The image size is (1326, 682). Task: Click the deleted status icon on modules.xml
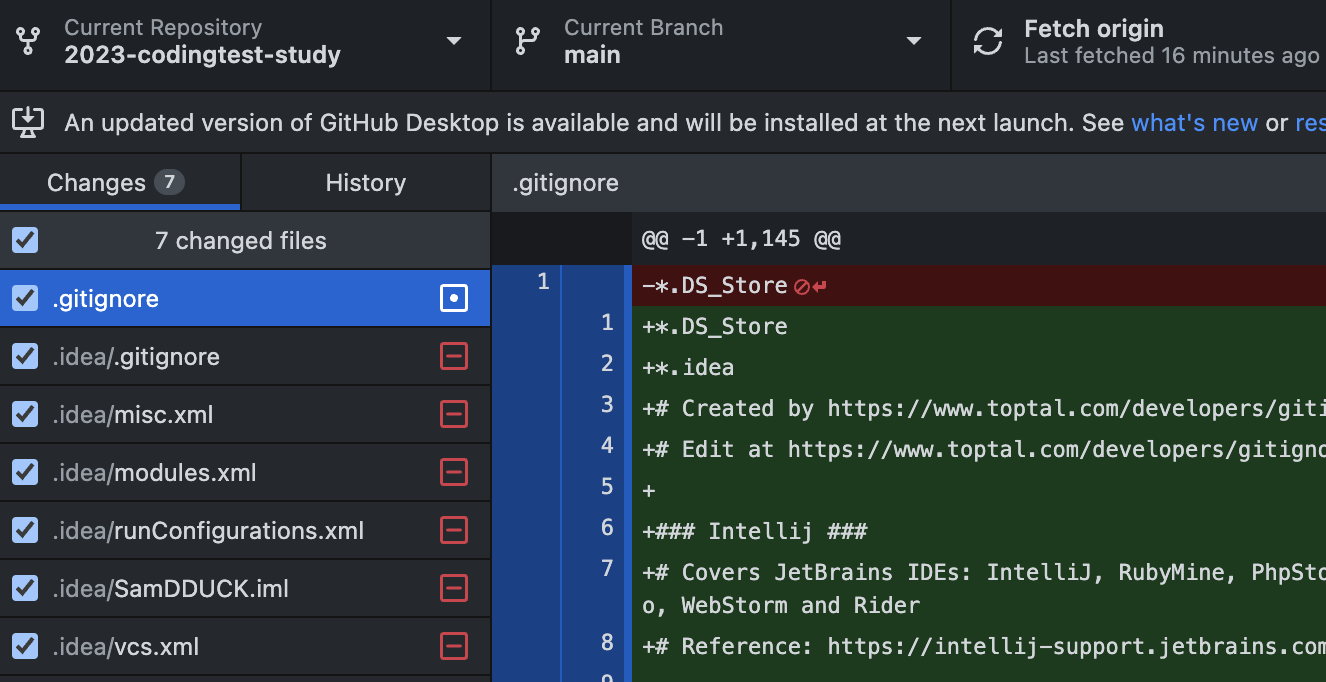(454, 472)
